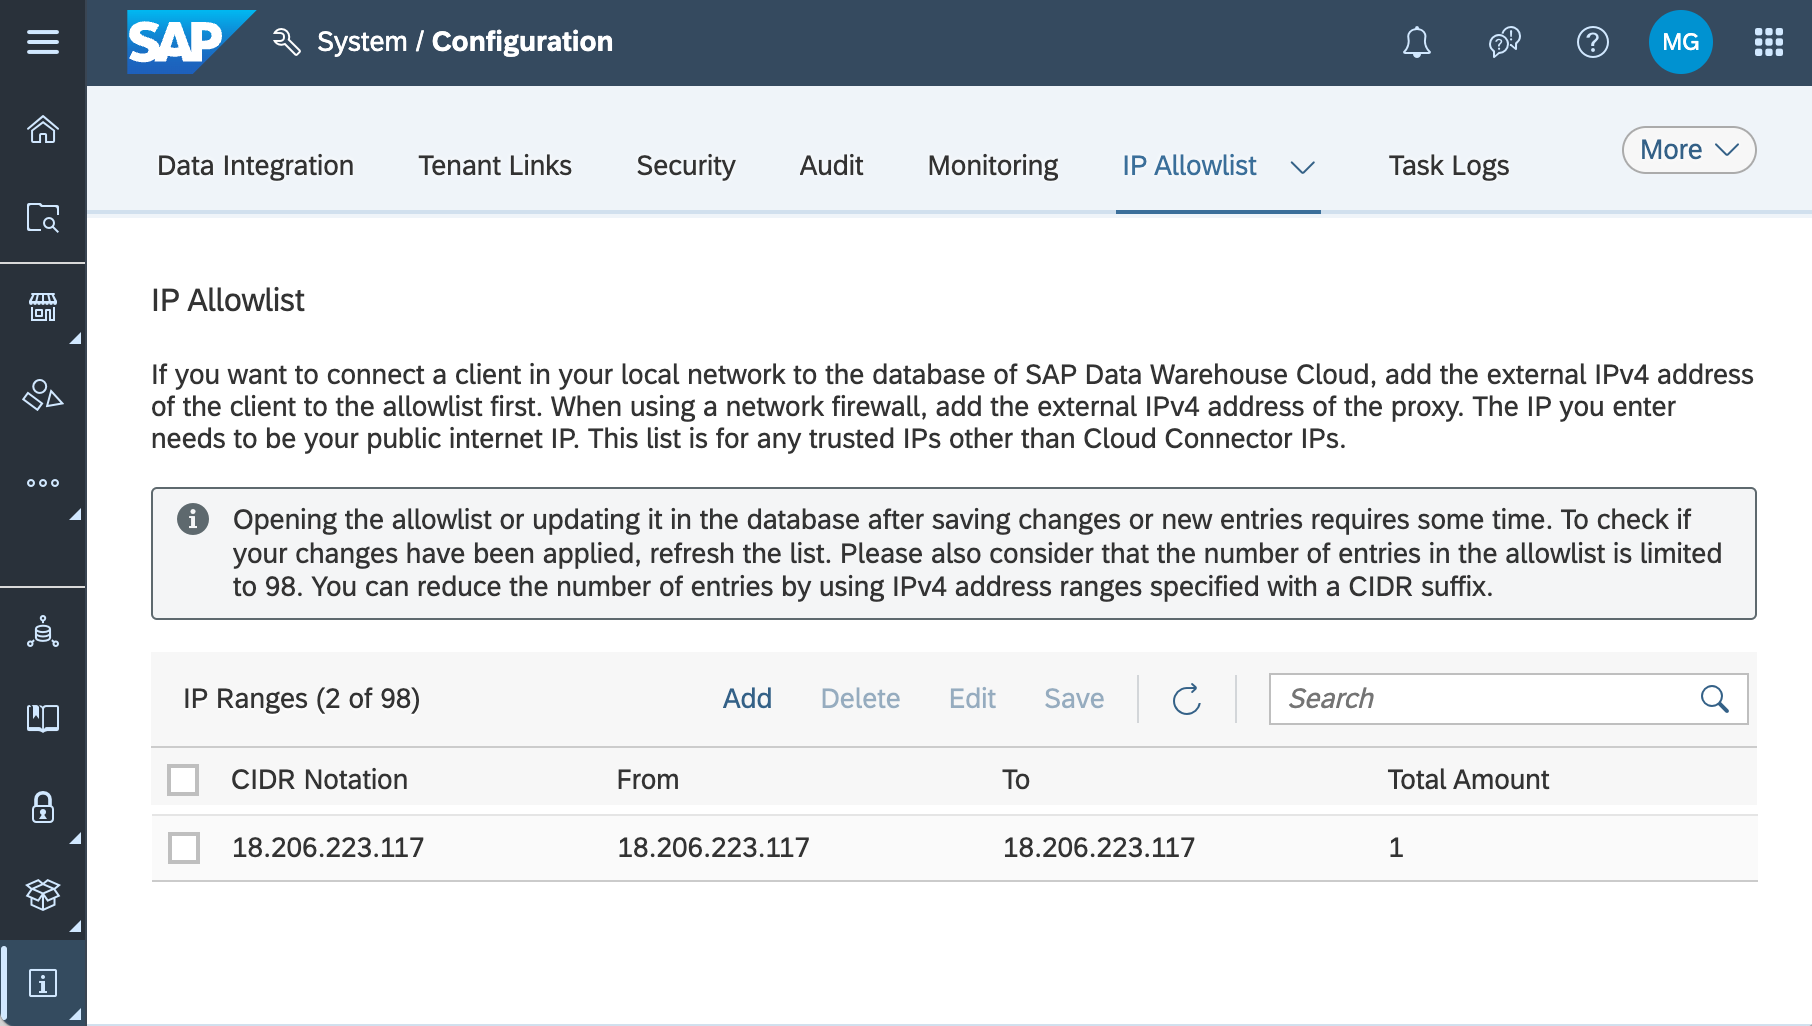Go to the Home icon in sidebar
The height and width of the screenshot is (1026, 1812).
[43, 130]
